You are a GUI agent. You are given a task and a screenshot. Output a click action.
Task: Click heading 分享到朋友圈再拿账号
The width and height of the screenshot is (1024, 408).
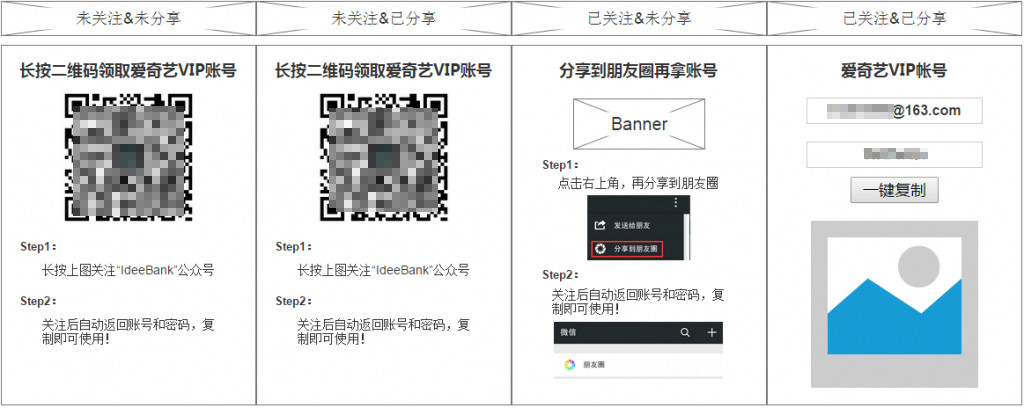coord(639,70)
